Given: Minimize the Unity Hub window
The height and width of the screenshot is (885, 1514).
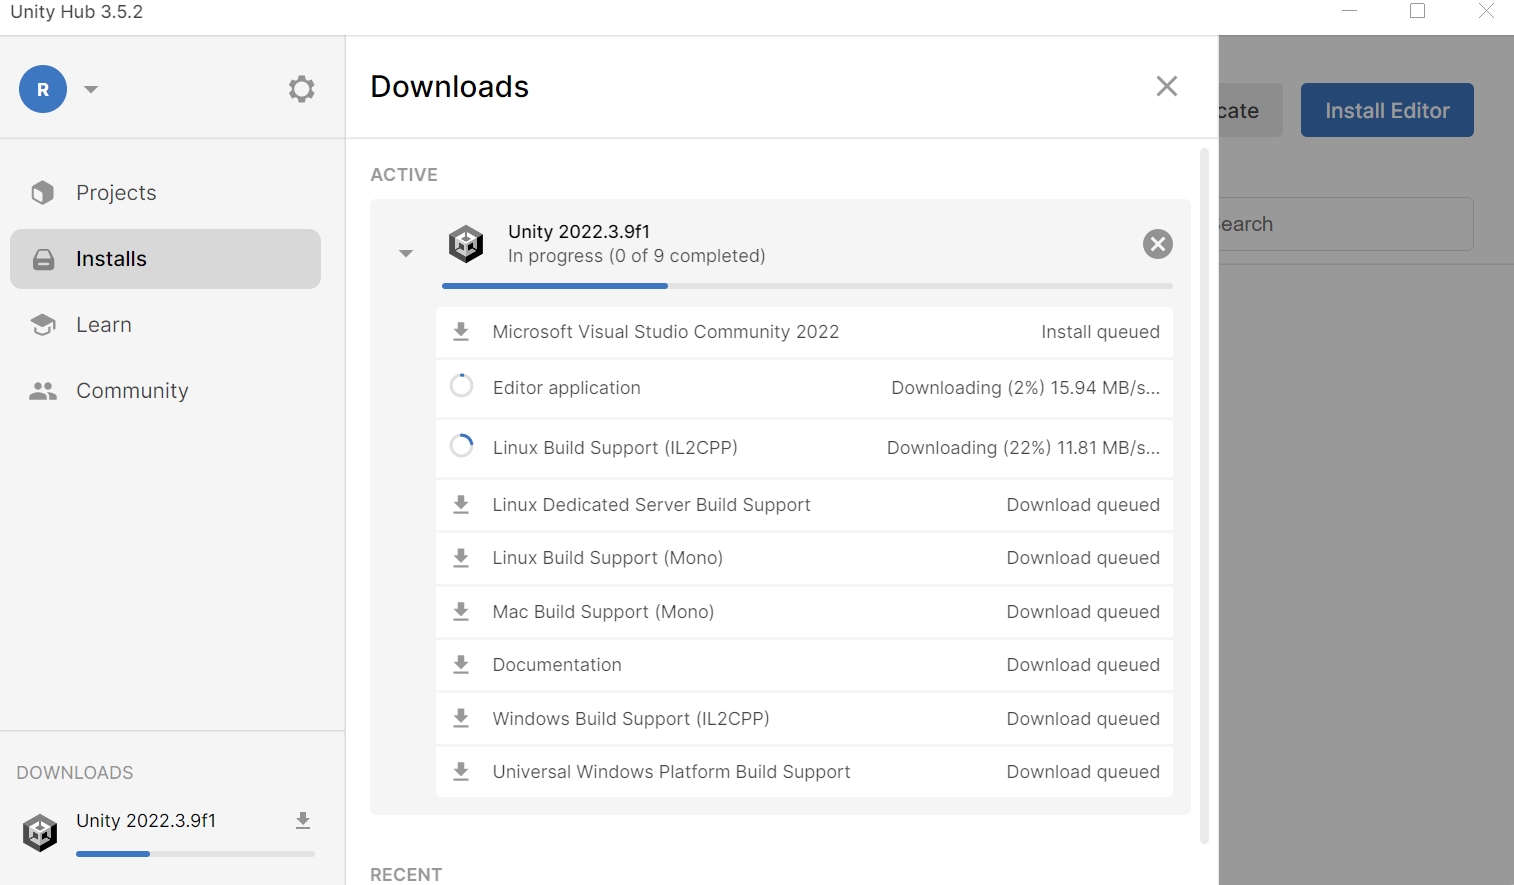Looking at the screenshot, I should [x=1349, y=11].
